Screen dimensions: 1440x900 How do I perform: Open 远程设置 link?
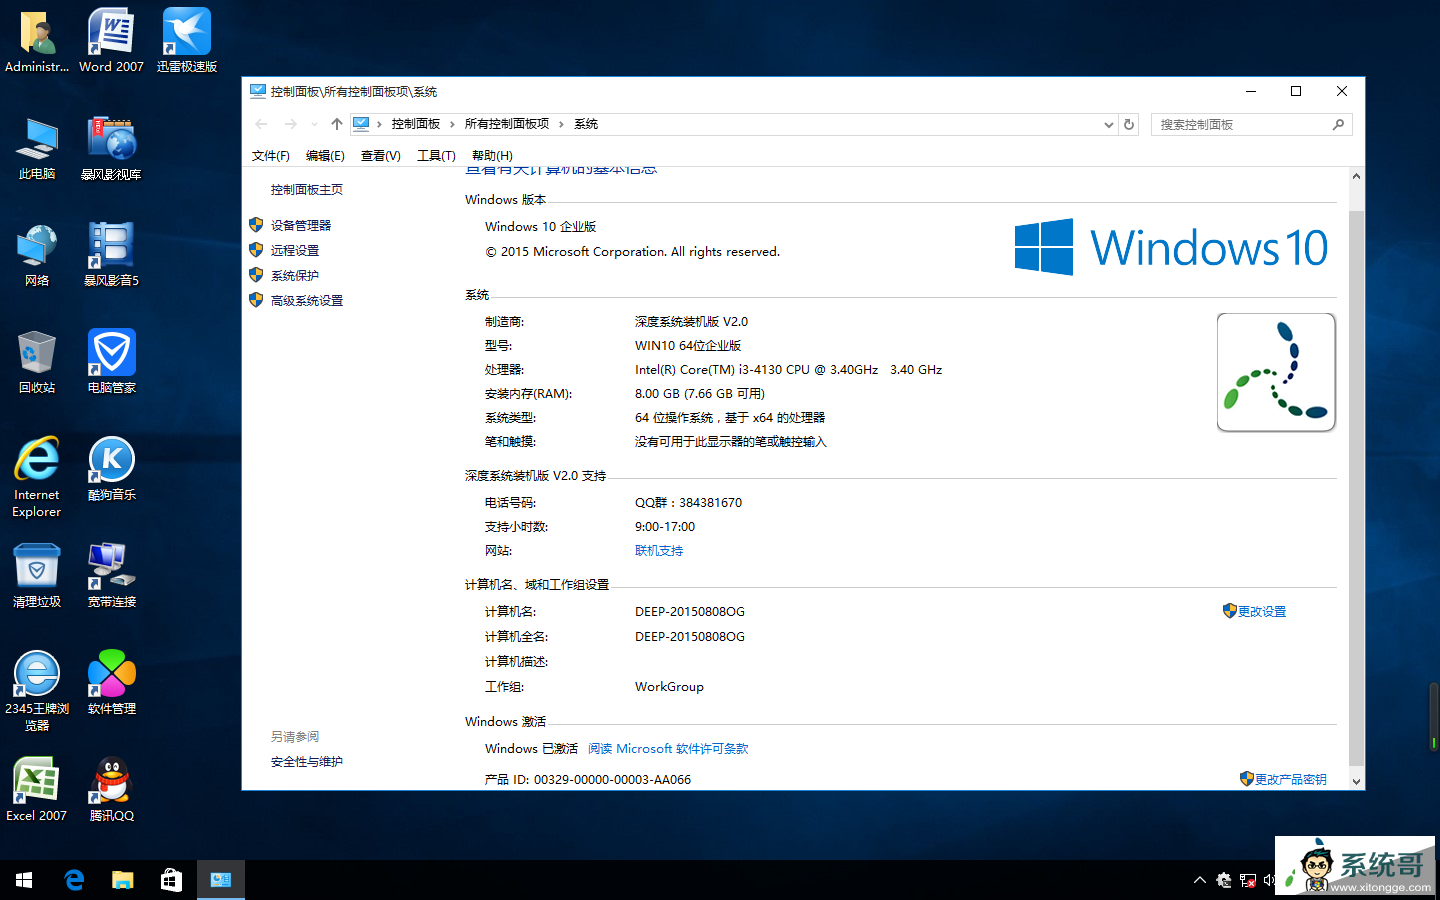point(295,251)
